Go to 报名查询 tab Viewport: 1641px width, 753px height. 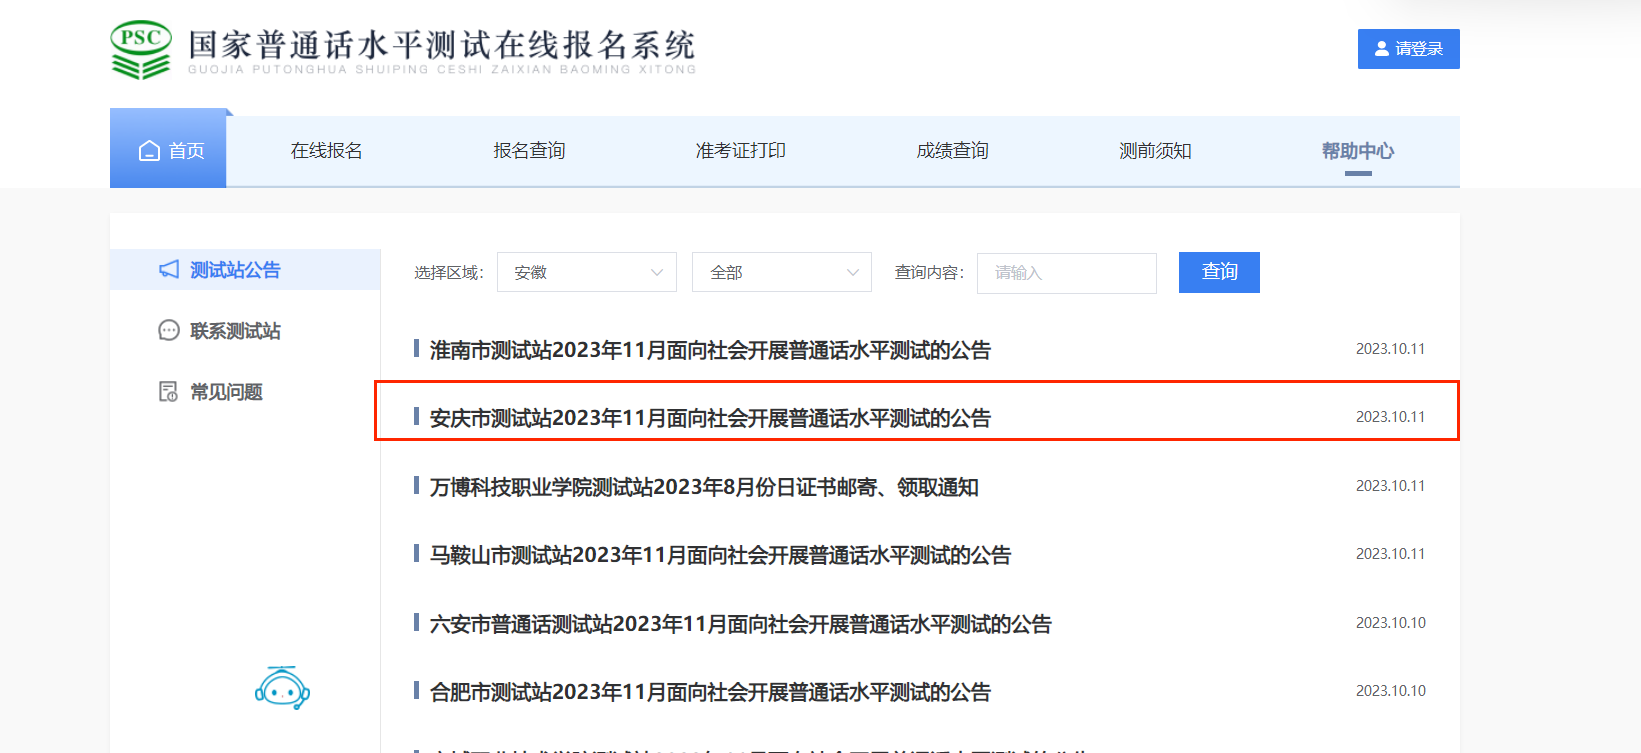coord(529,151)
